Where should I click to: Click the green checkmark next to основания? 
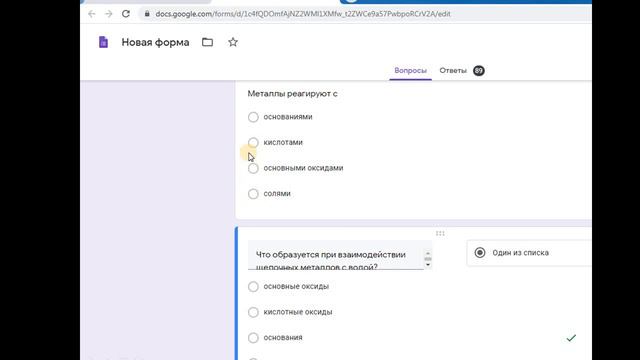[571, 338]
